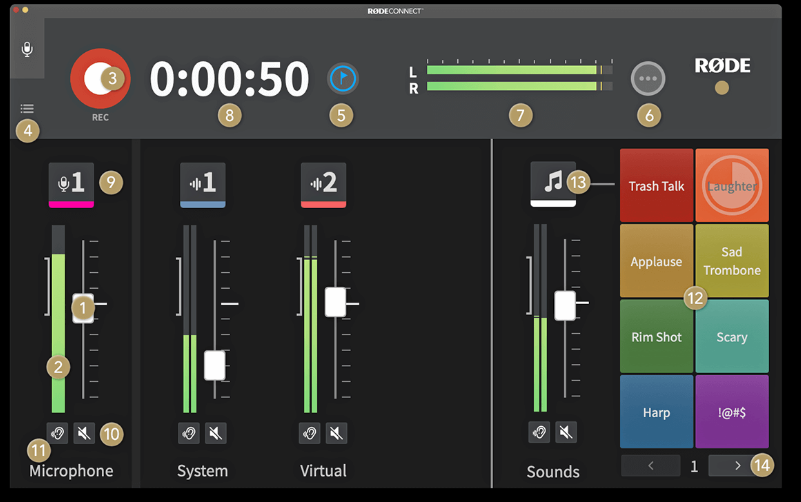Viewport: 801px width, 502px height.
Task: Mute the Sounds channel
Action: point(566,432)
